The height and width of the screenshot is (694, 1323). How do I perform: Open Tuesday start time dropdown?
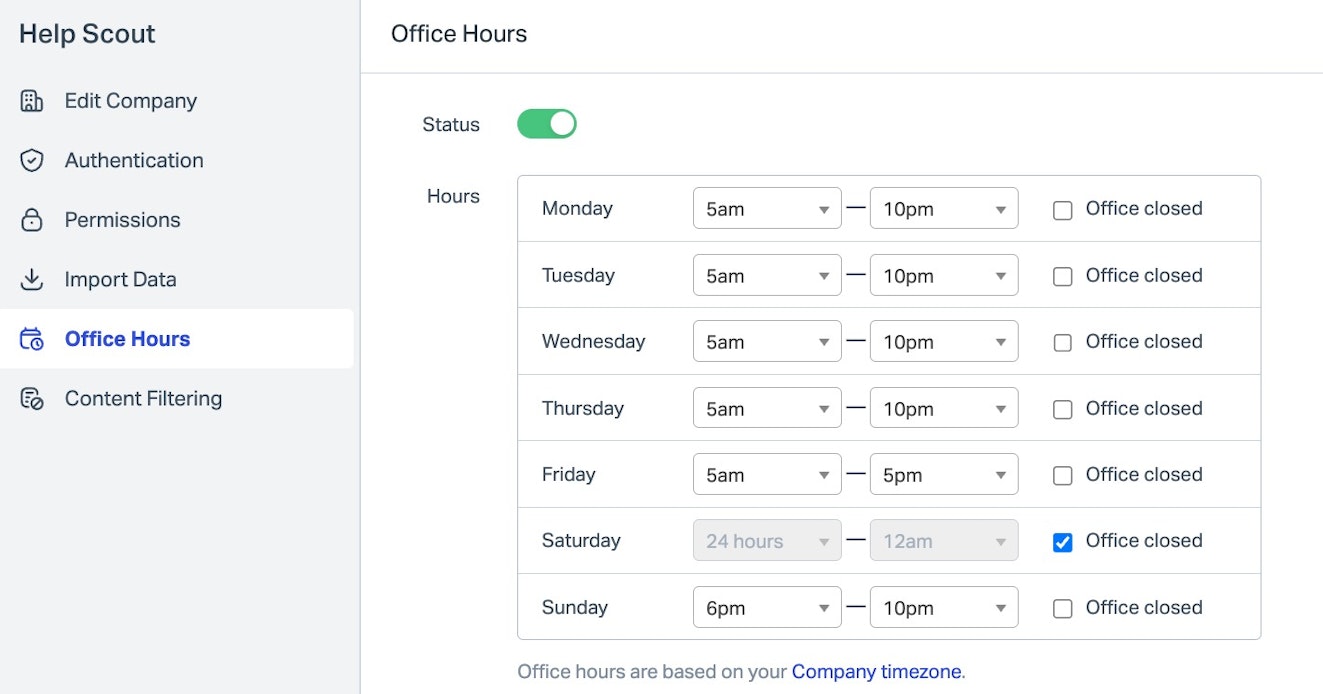tap(767, 275)
